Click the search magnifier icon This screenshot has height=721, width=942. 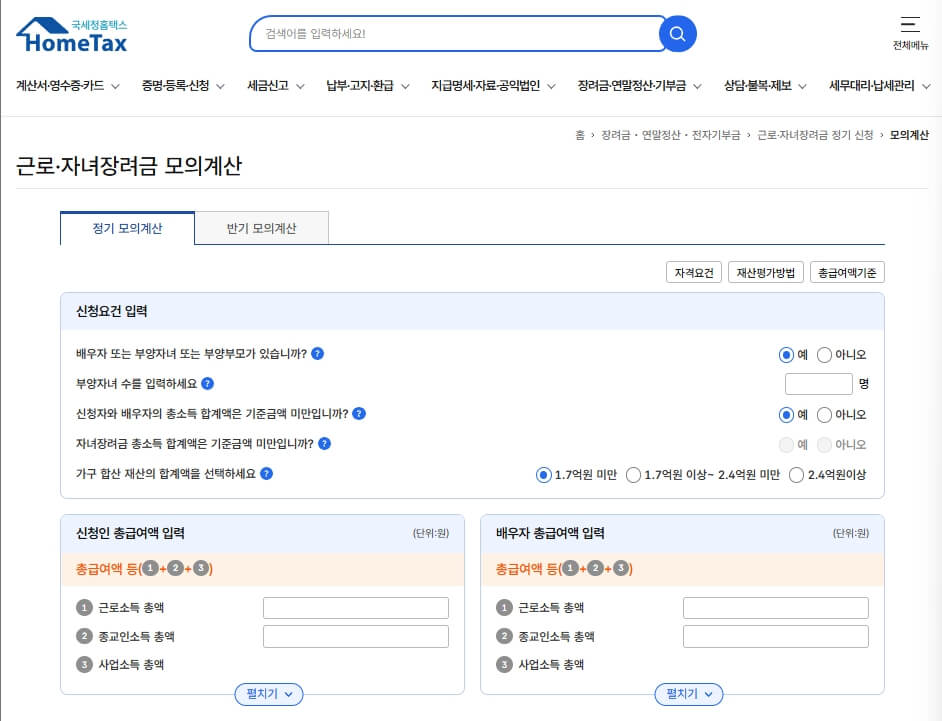click(x=677, y=33)
